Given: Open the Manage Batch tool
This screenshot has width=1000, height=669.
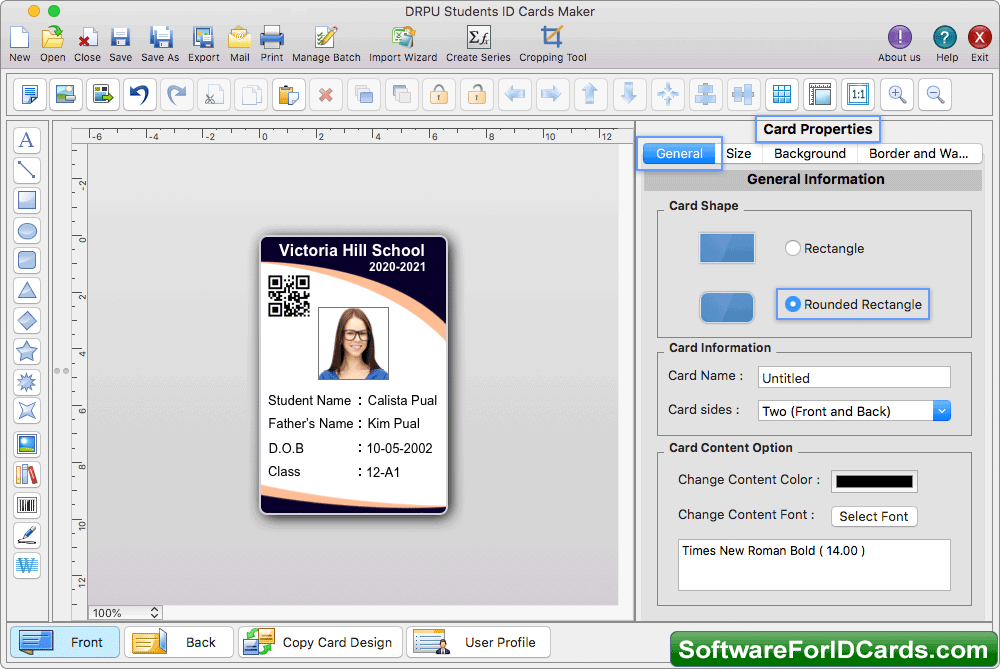Looking at the screenshot, I should [x=326, y=38].
